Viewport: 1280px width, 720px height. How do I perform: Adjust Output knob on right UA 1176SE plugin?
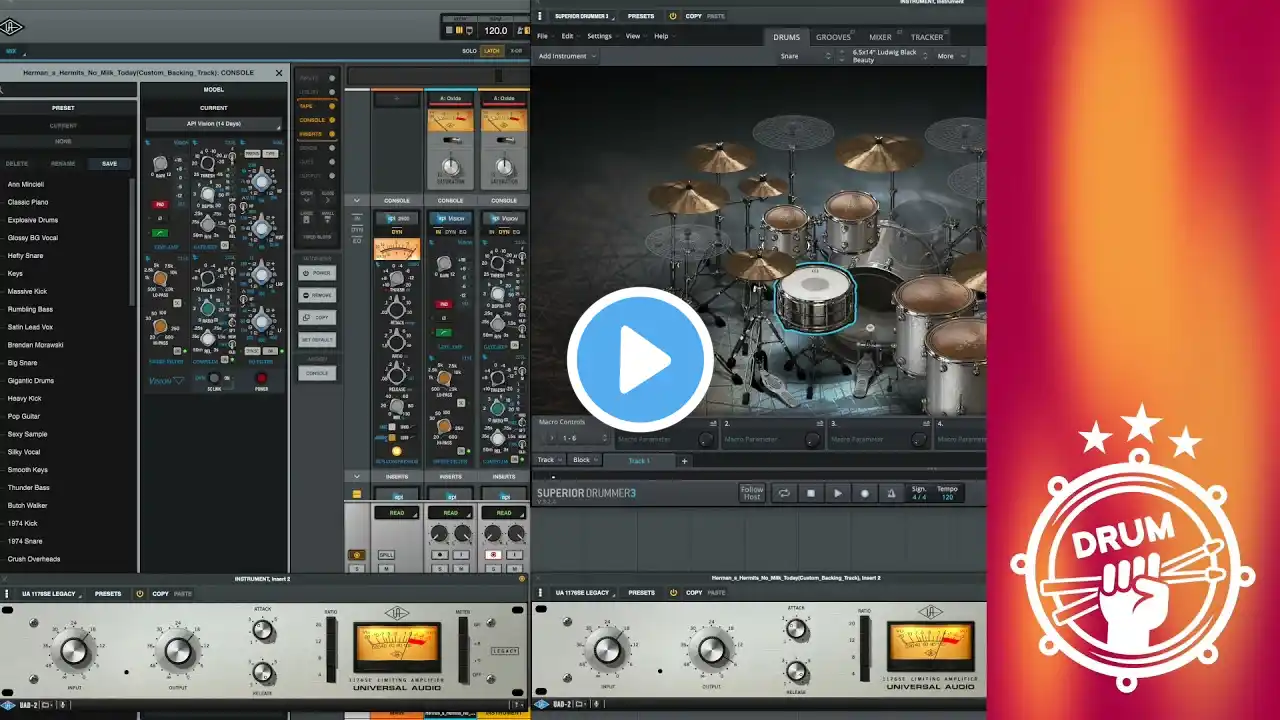[712, 650]
